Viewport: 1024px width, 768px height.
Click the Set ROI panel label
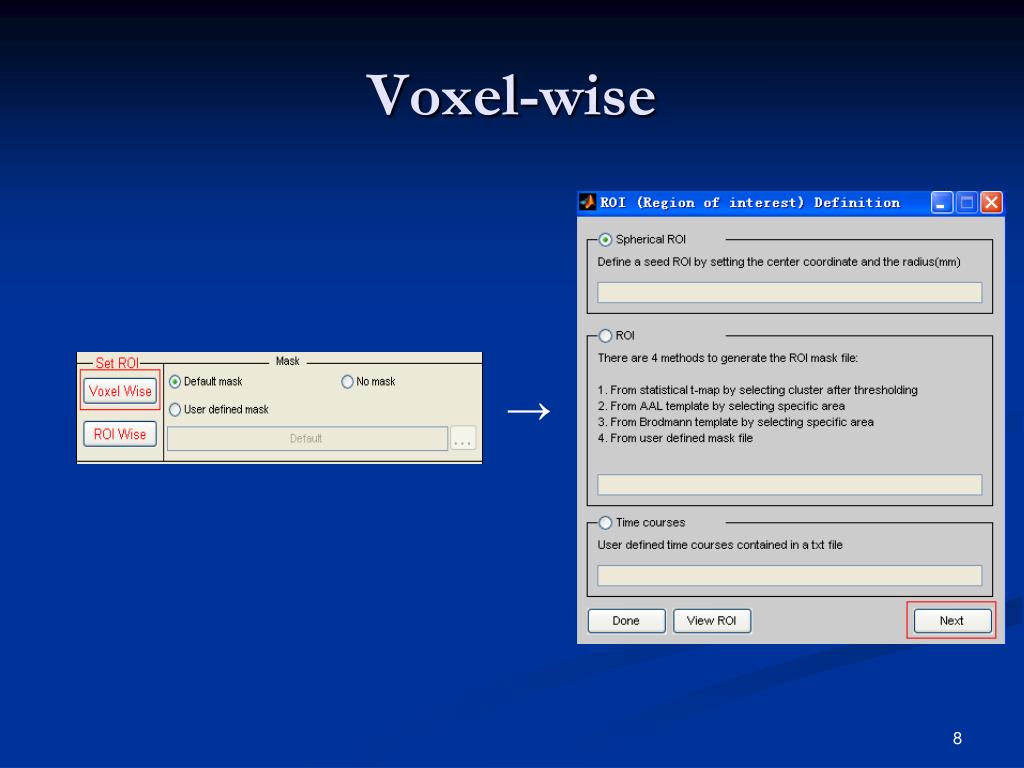tap(117, 363)
